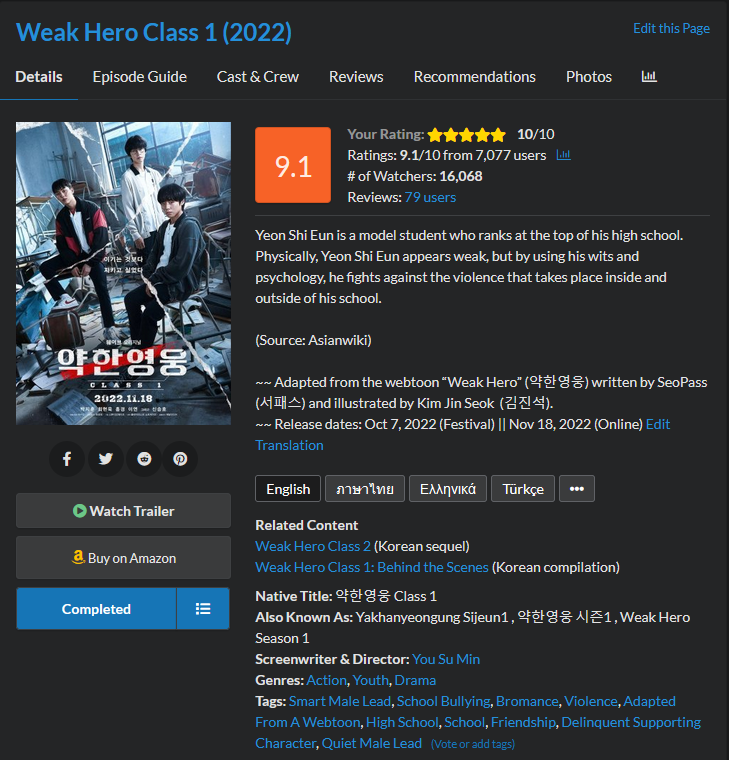Open the Episode Guide tab

(x=140, y=77)
